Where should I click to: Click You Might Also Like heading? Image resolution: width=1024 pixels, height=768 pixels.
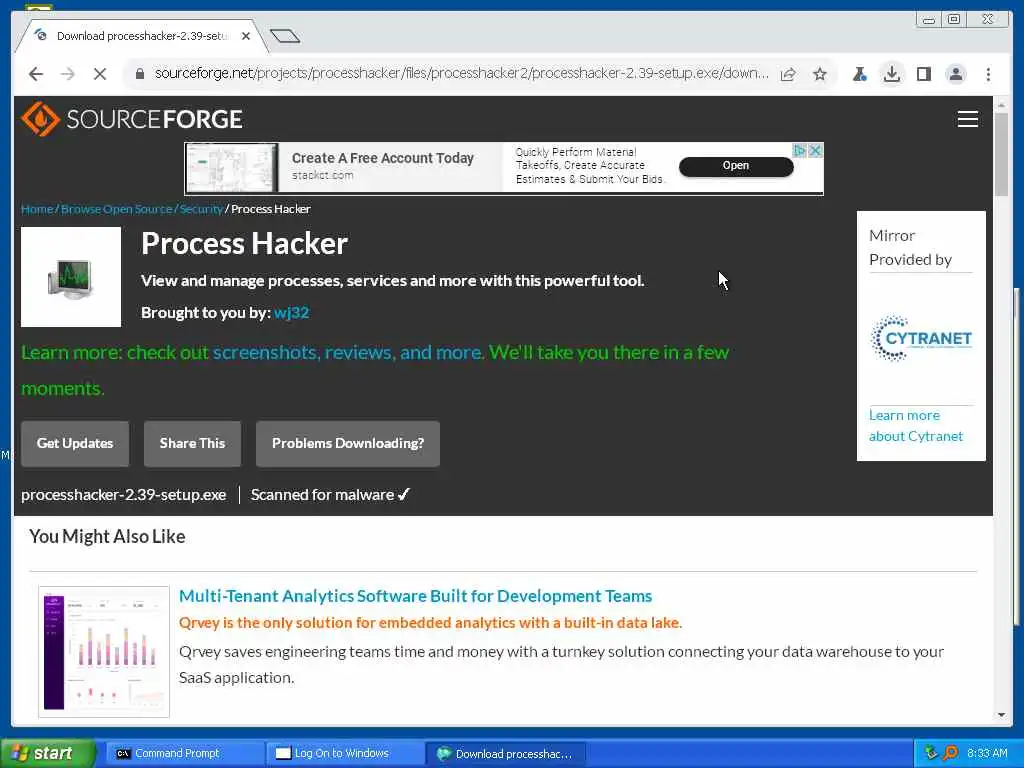pos(107,537)
